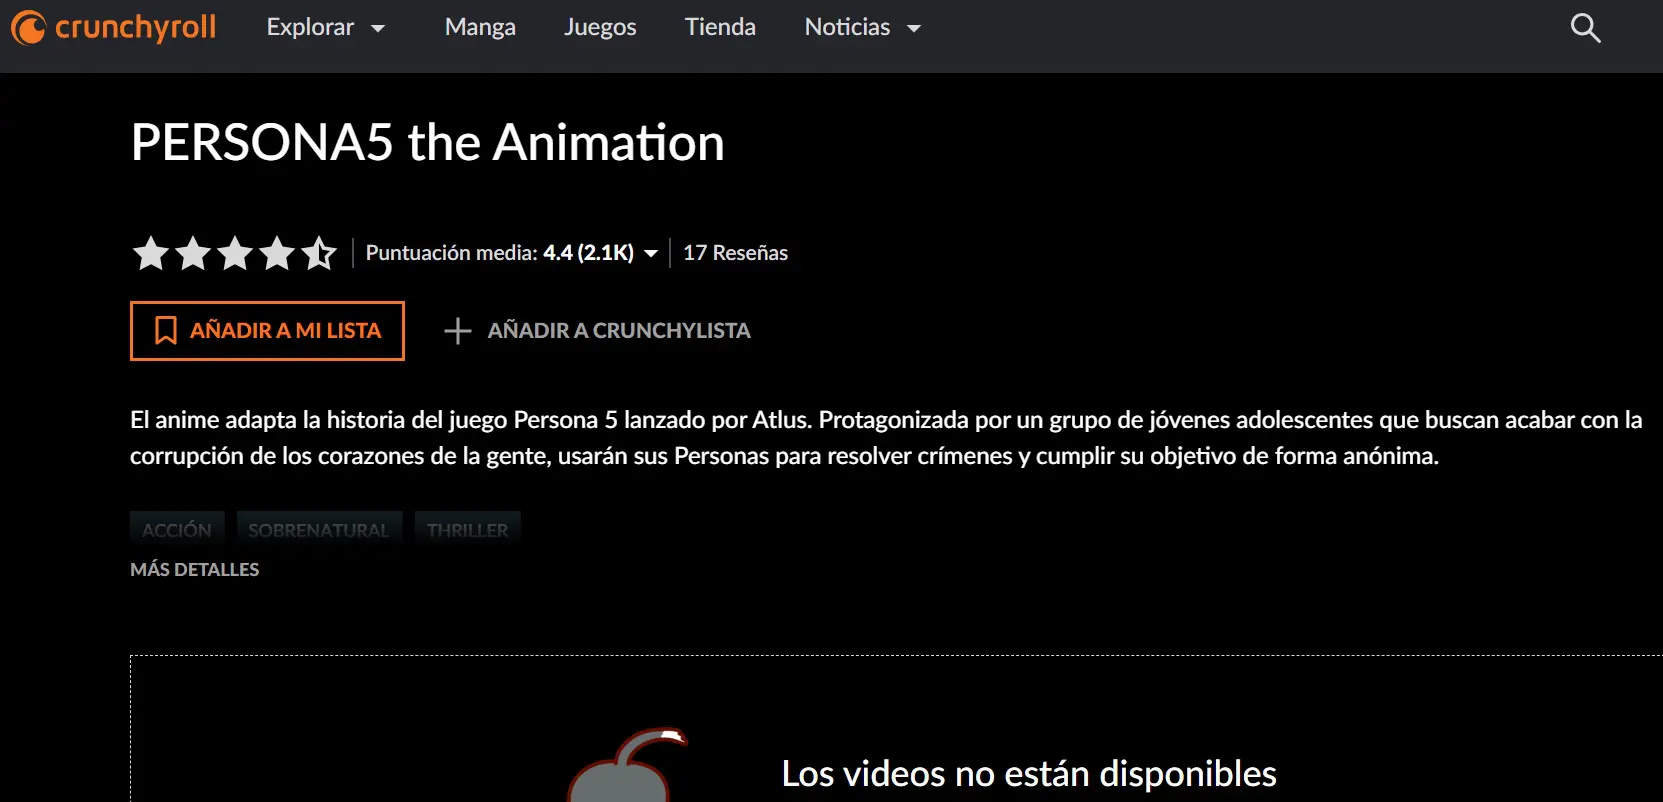The width and height of the screenshot is (1663, 802).
Task: Open the 17 Reseñas reviews link
Action: coord(735,253)
